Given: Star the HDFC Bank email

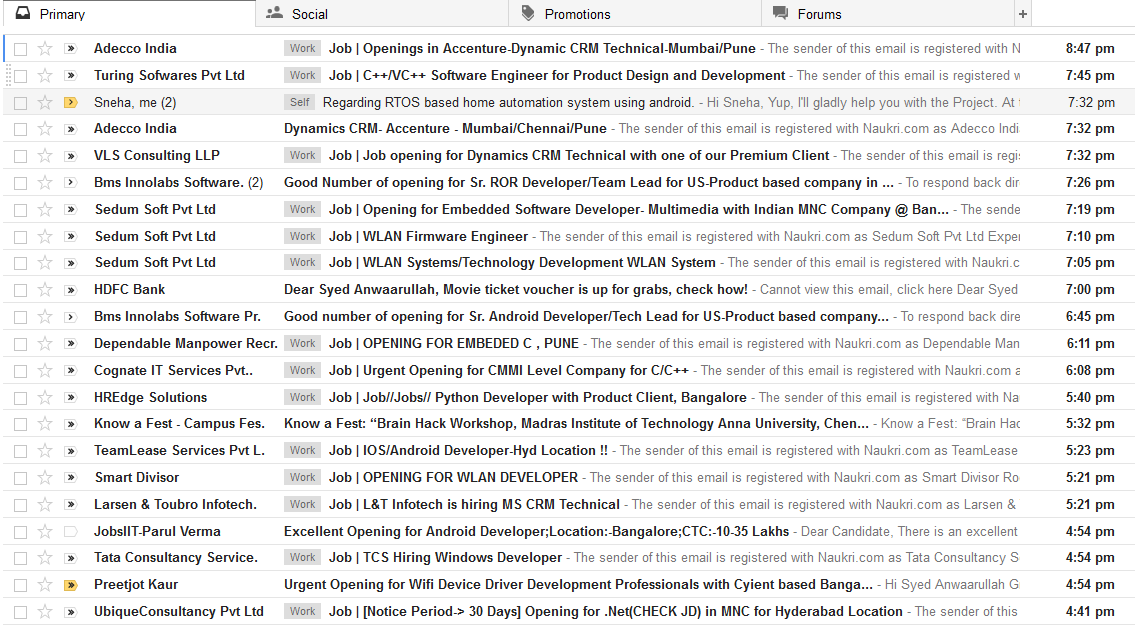Looking at the screenshot, I should 44,290.
